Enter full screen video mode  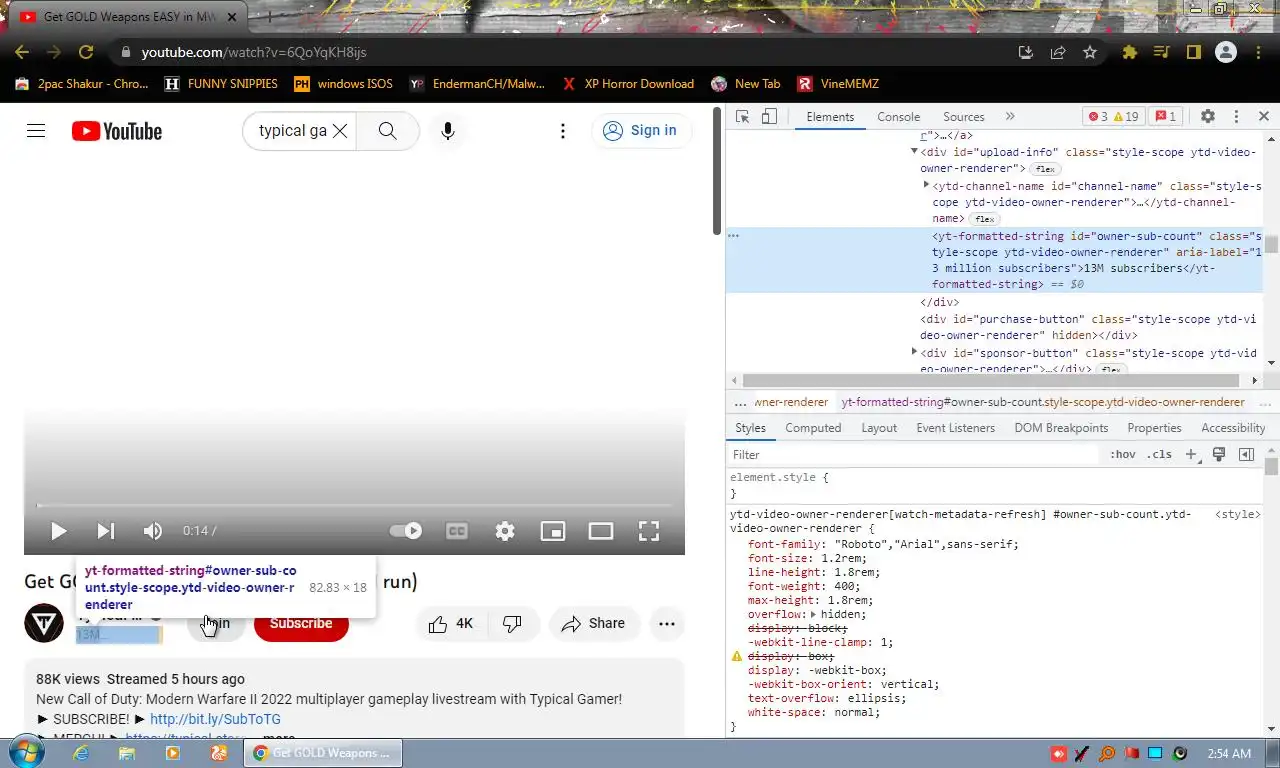tap(649, 531)
